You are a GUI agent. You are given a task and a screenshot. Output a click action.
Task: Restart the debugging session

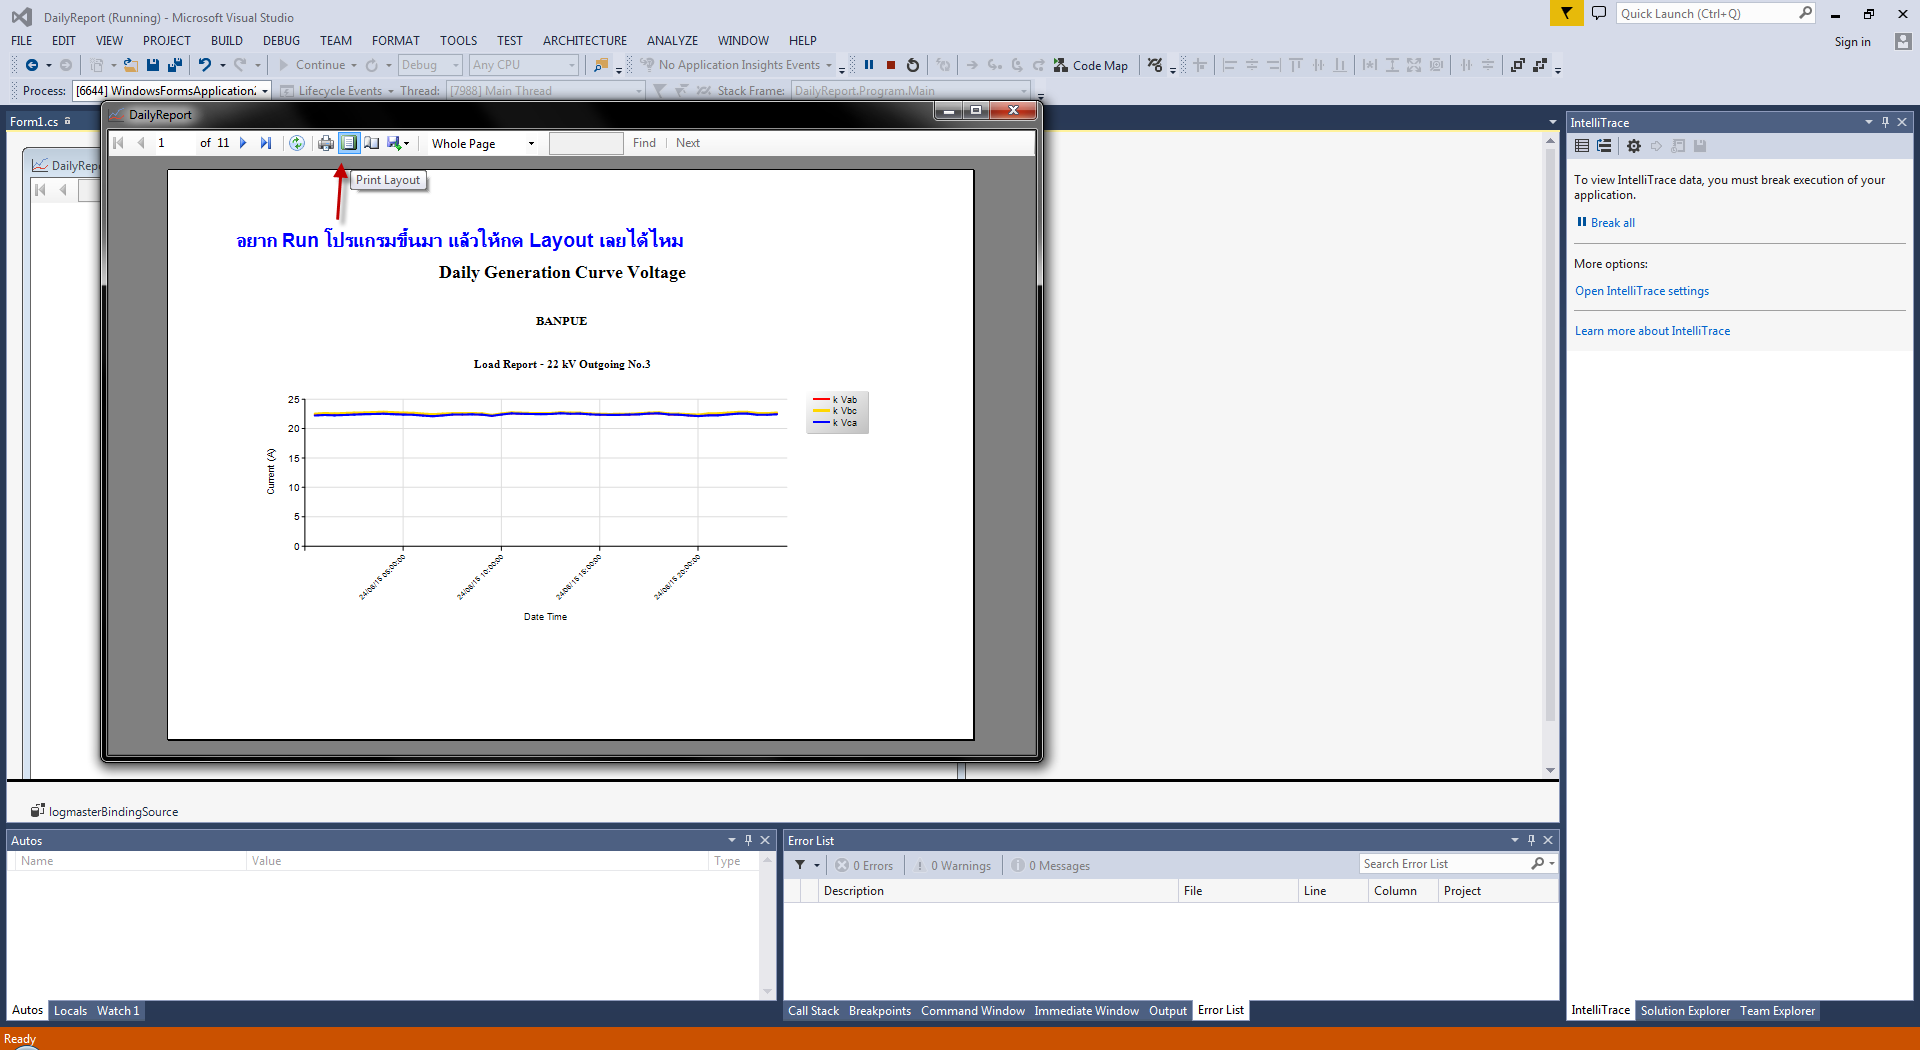click(913, 65)
